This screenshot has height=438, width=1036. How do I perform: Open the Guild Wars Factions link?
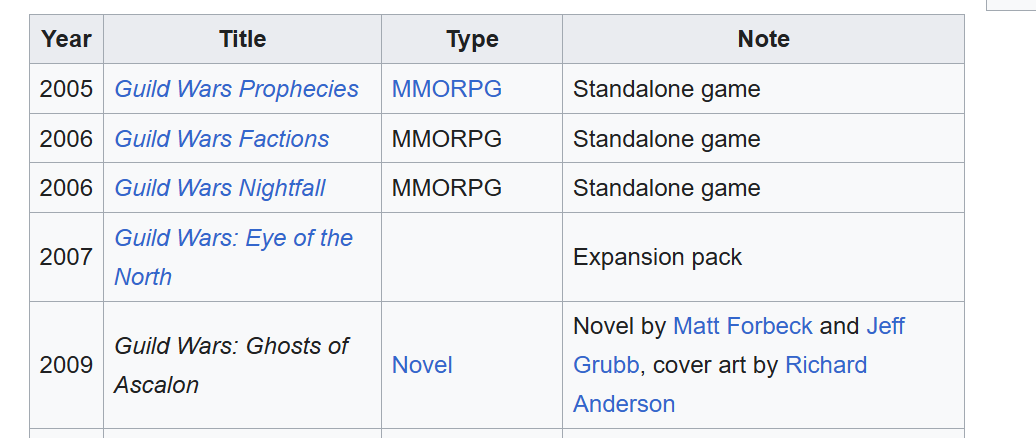tap(222, 139)
